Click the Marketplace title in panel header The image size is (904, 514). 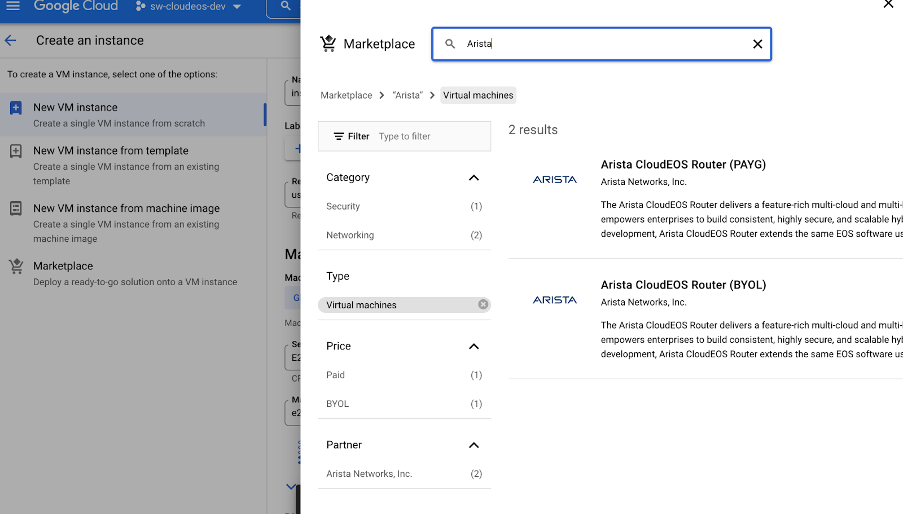click(x=379, y=44)
